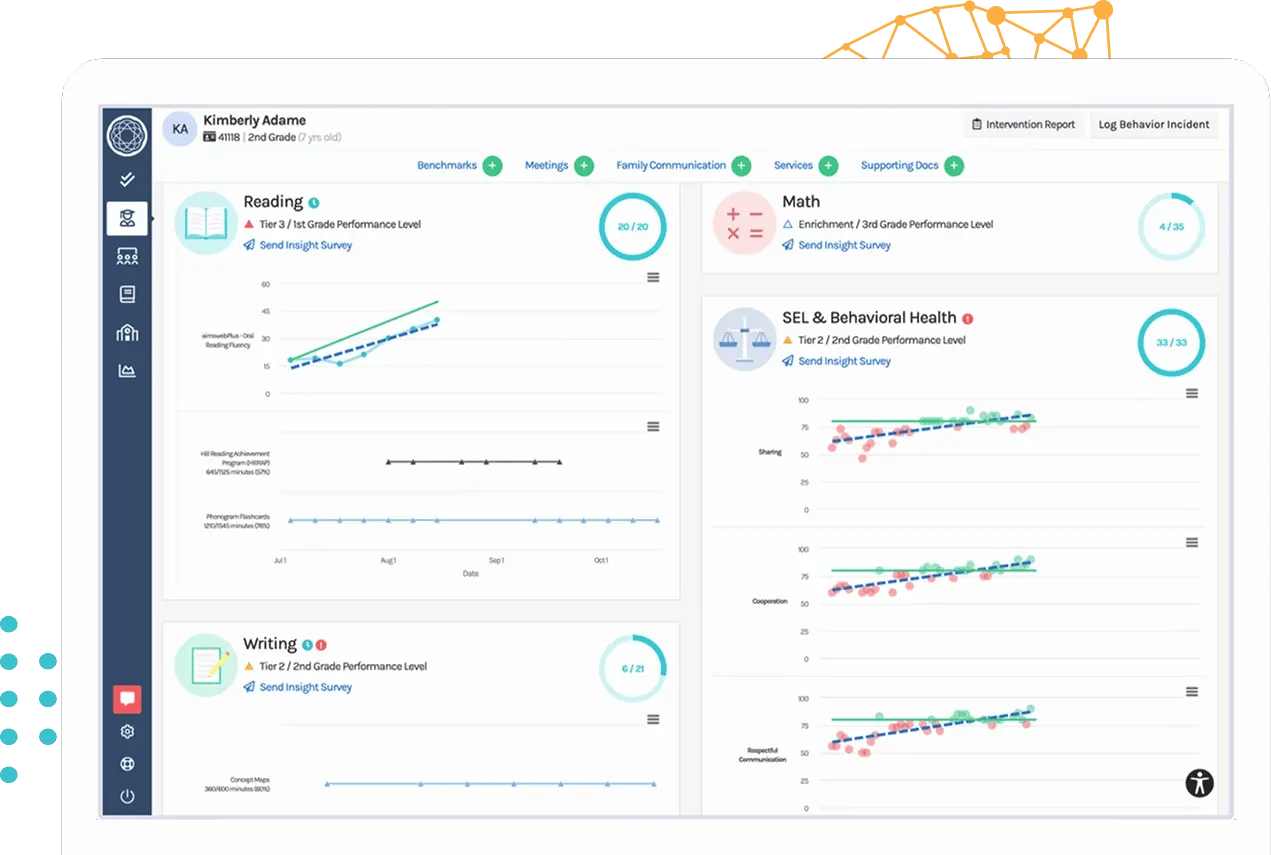Open the groups icon in the sidebar
Image resolution: width=1271 pixels, height=855 pixels.
pos(126,256)
